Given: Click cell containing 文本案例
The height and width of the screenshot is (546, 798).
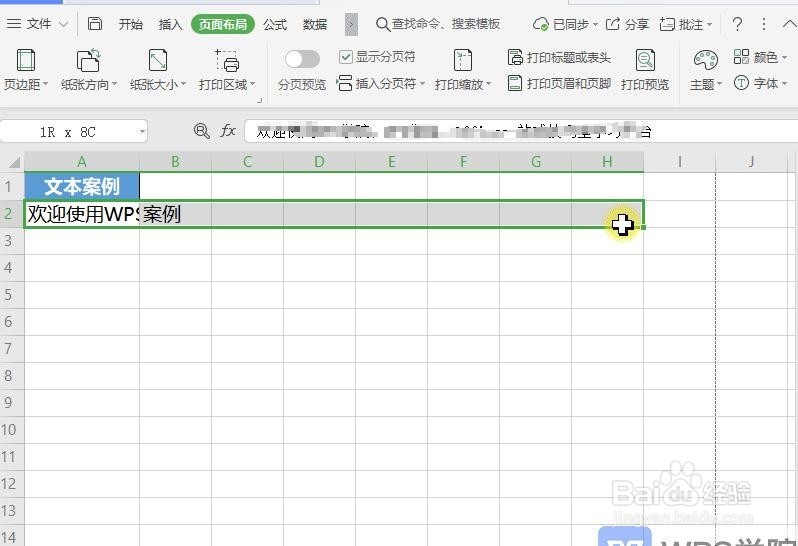Looking at the screenshot, I should click(82, 186).
